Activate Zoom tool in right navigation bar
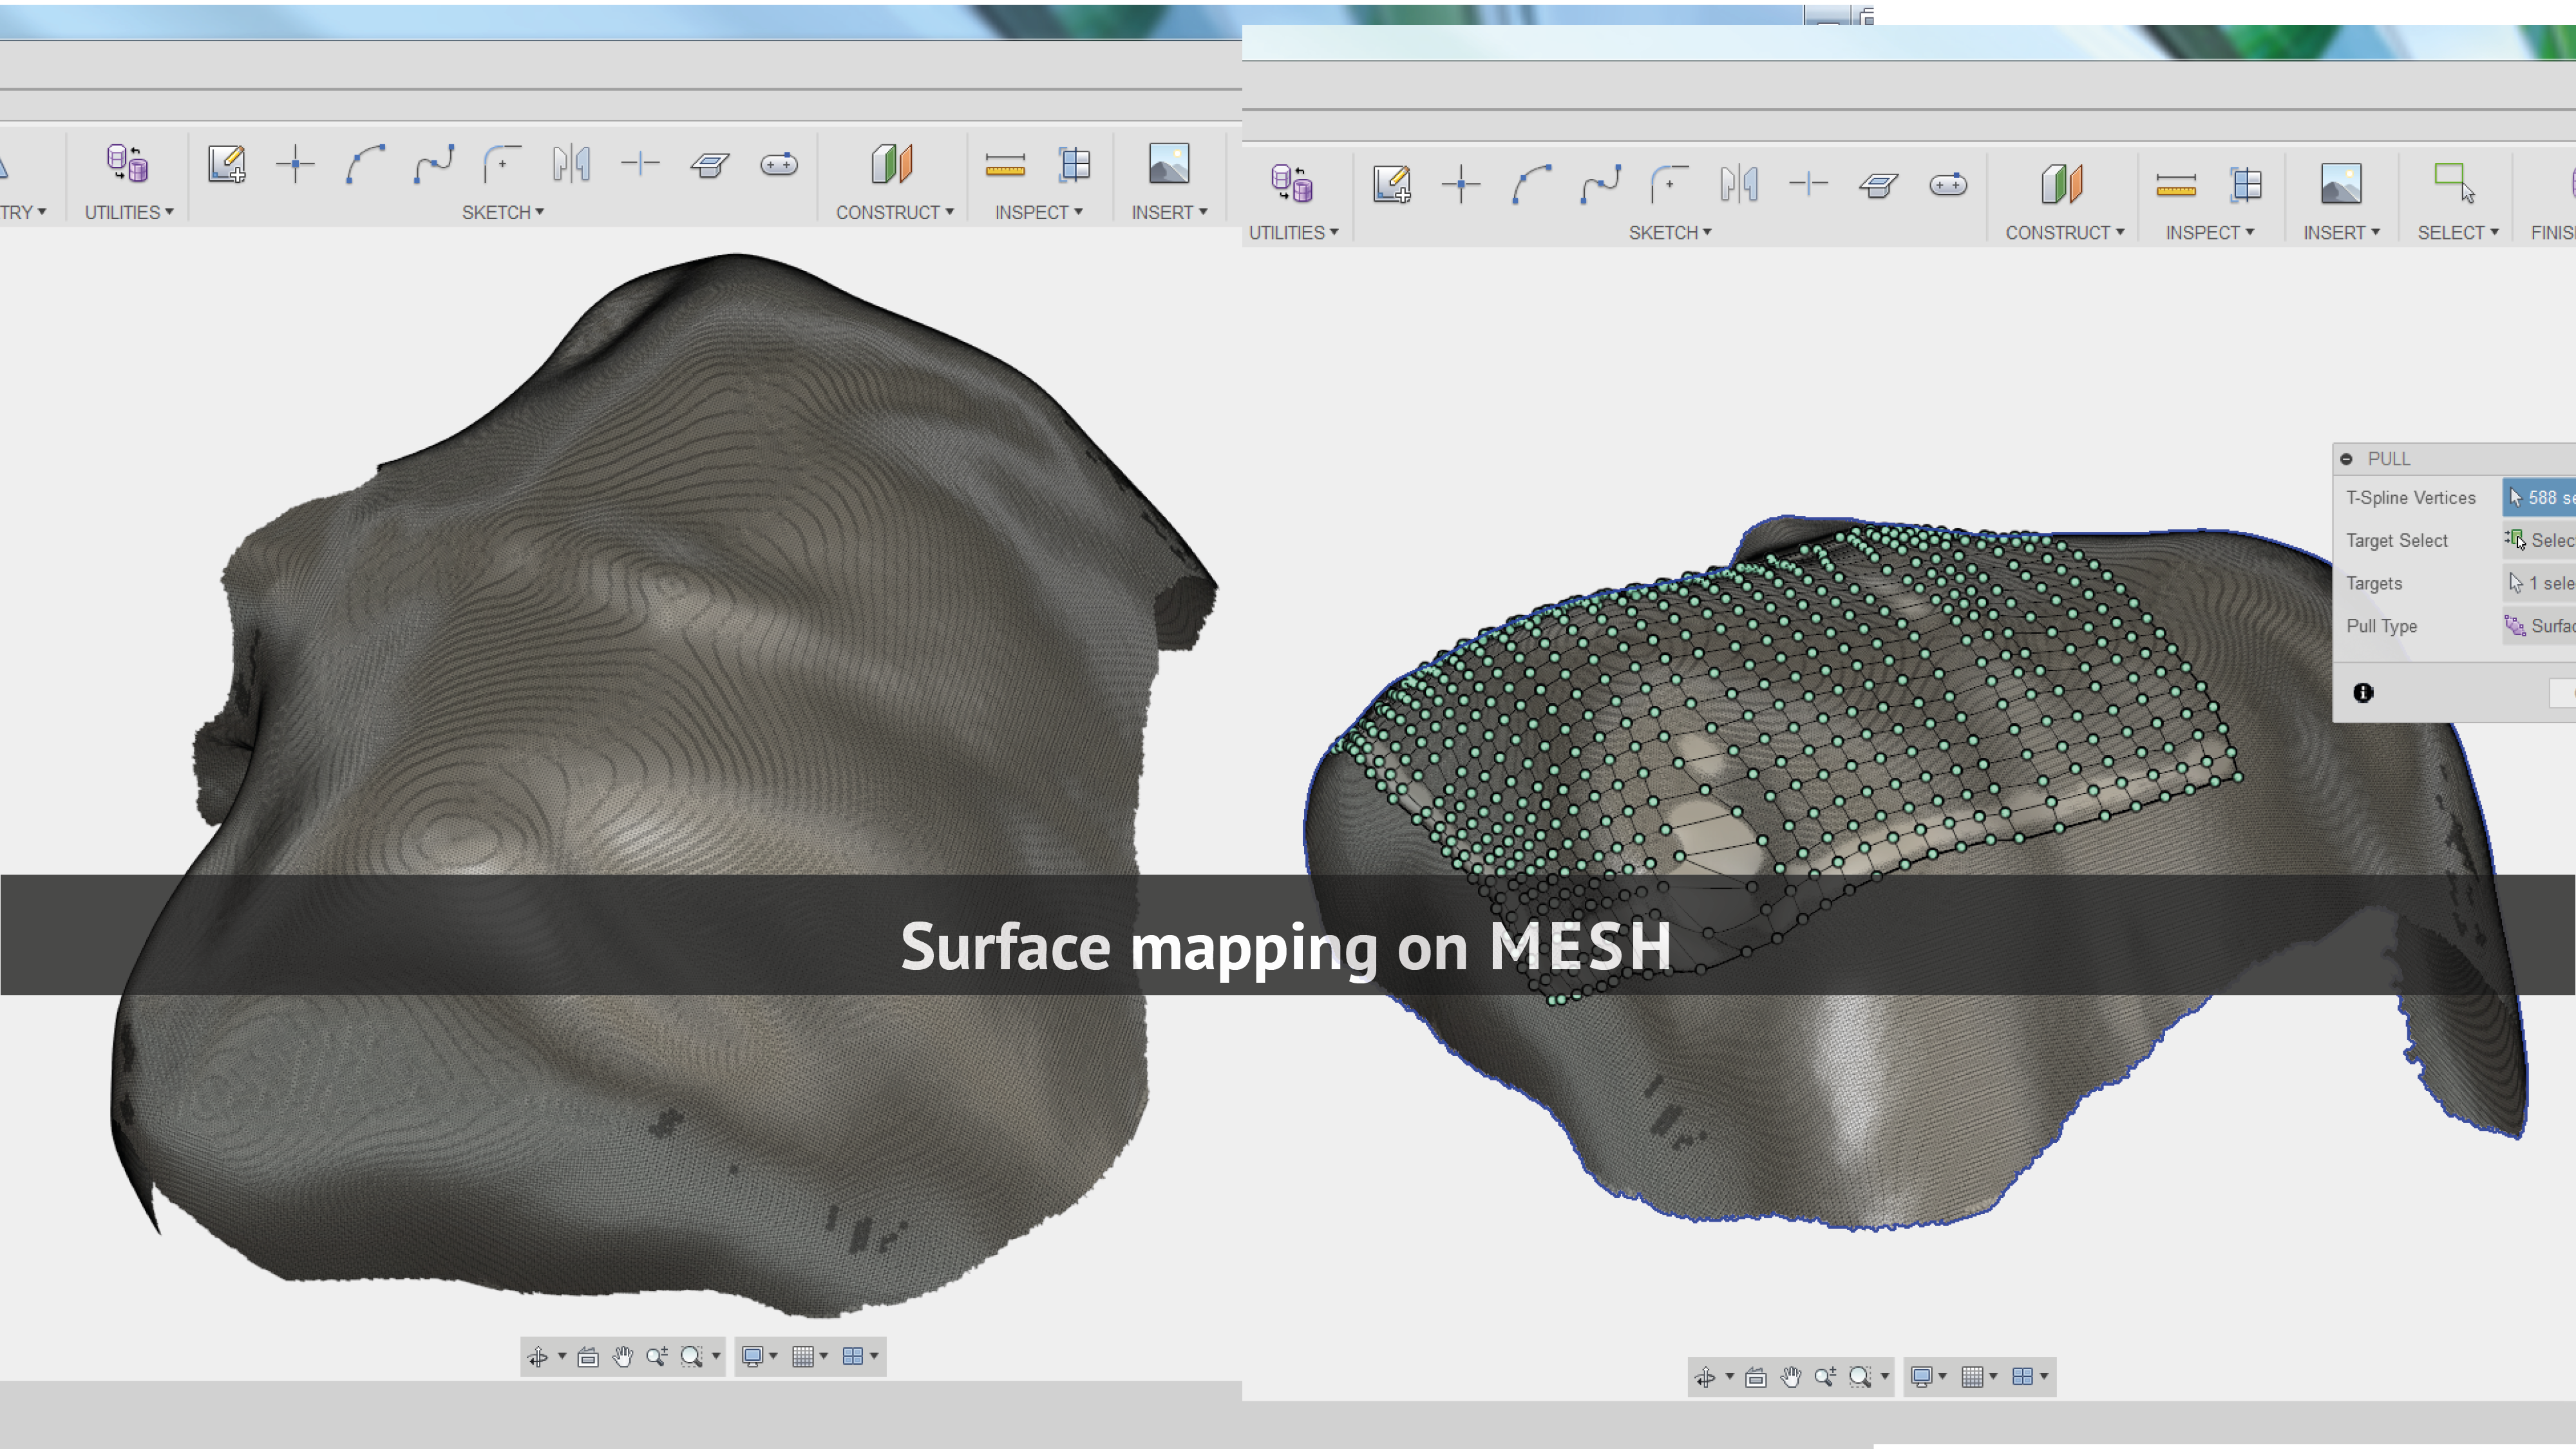2576x1449 pixels. (1825, 1377)
